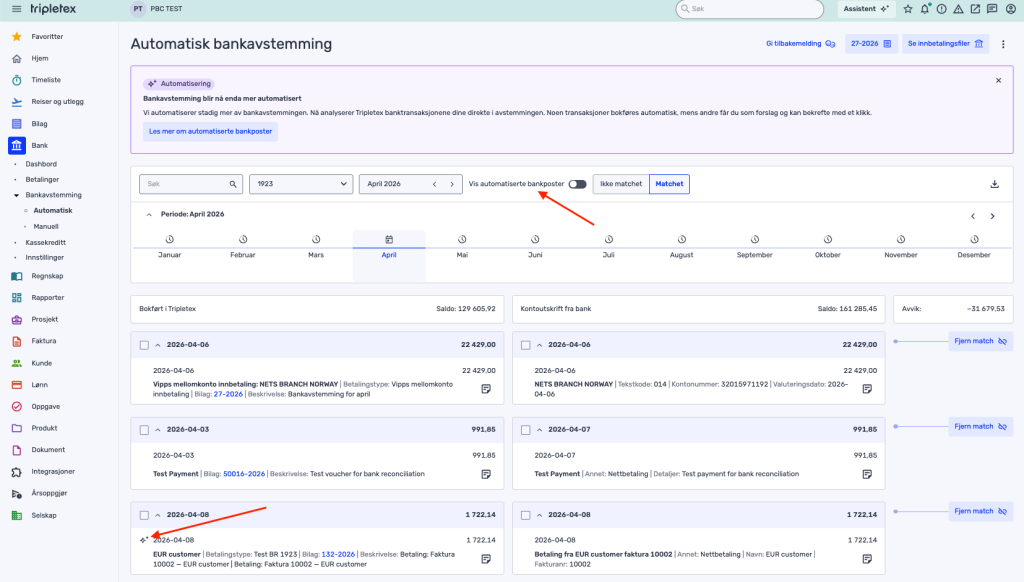Tick the bank statement 2026-04-07 checkbox
The width and height of the screenshot is (1024, 582).
tap(525, 429)
